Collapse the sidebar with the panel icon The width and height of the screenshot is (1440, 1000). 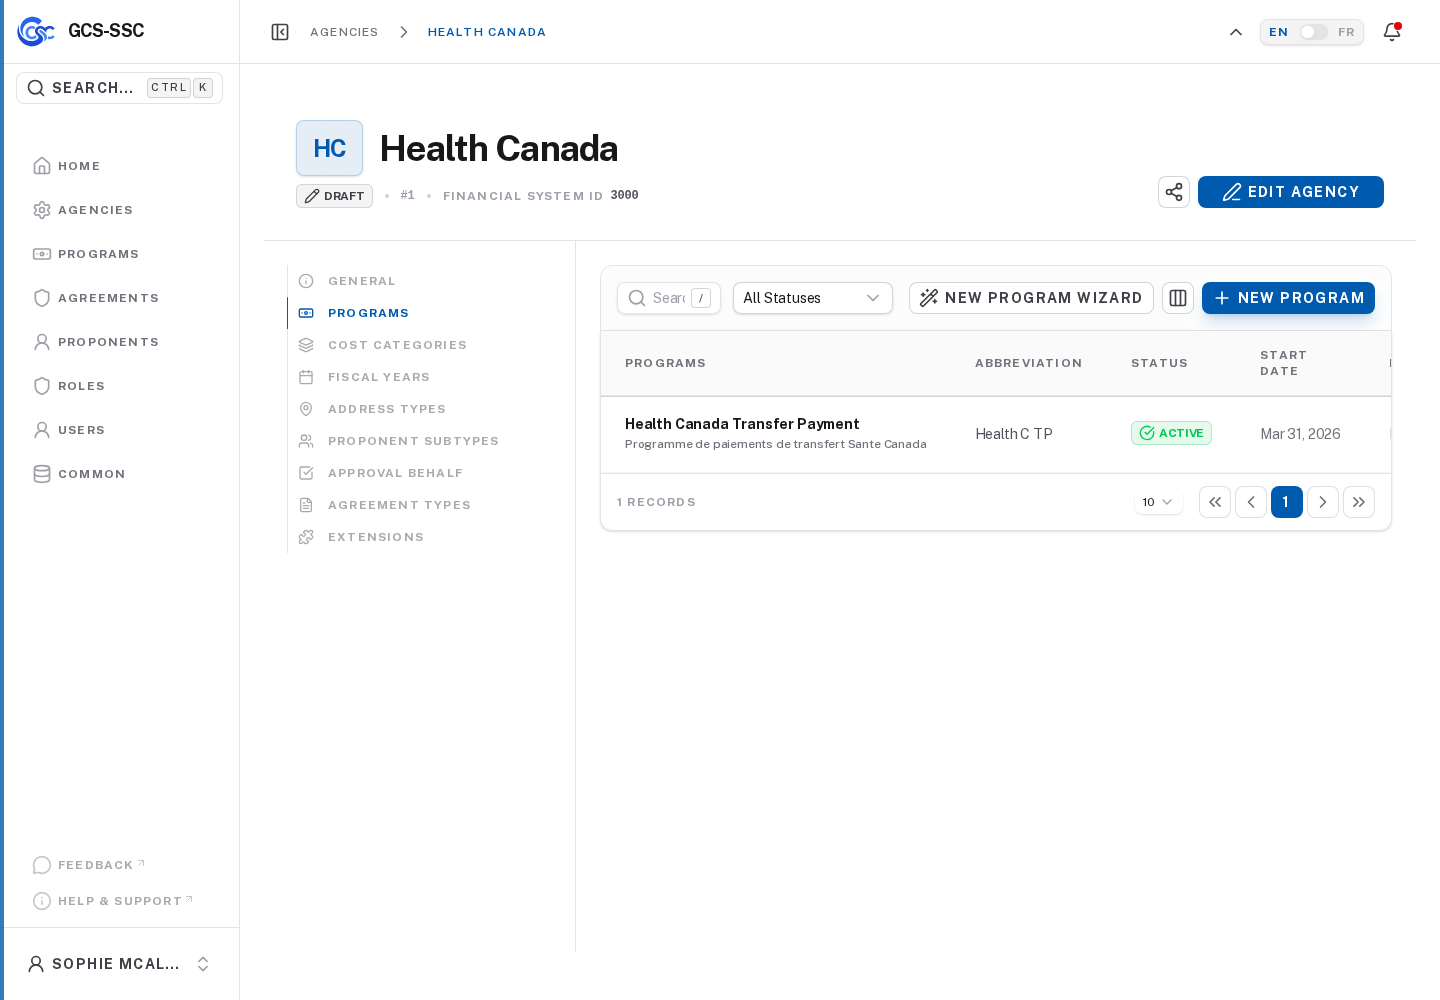click(x=280, y=32)
